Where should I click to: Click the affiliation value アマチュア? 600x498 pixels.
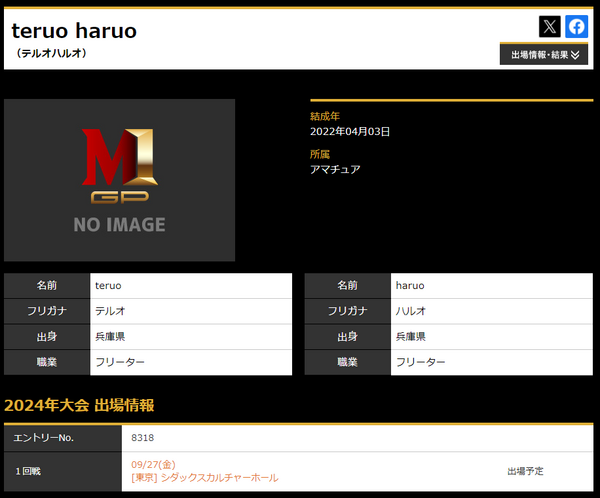click(335, 169)
